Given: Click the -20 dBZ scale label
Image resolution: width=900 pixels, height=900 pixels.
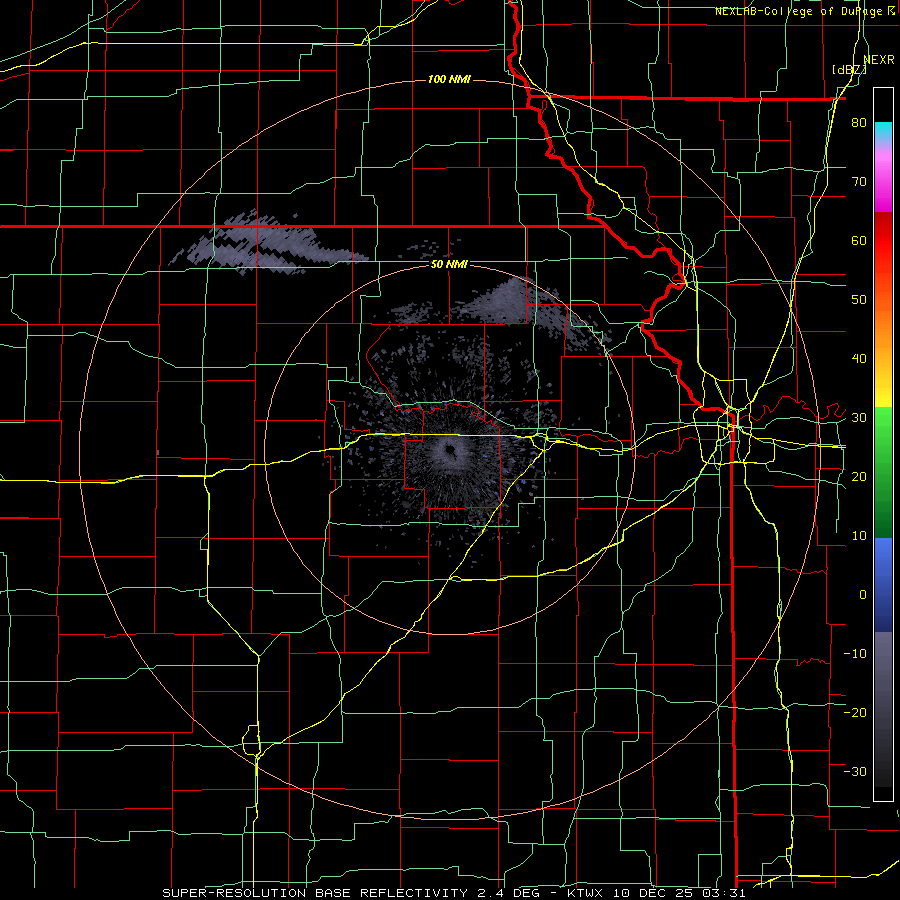Looking at the screenshot, I should click(x=855, y=712).
